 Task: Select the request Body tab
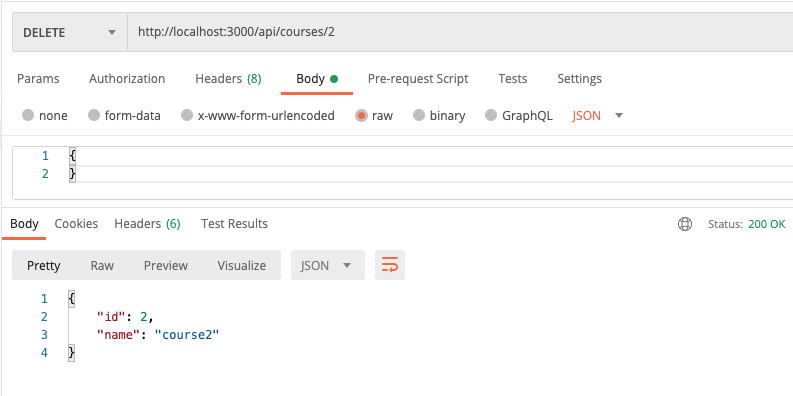(317, 79)
